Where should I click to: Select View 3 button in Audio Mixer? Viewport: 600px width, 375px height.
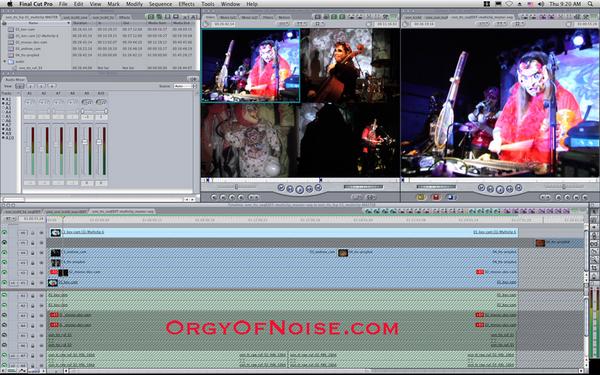41,86
